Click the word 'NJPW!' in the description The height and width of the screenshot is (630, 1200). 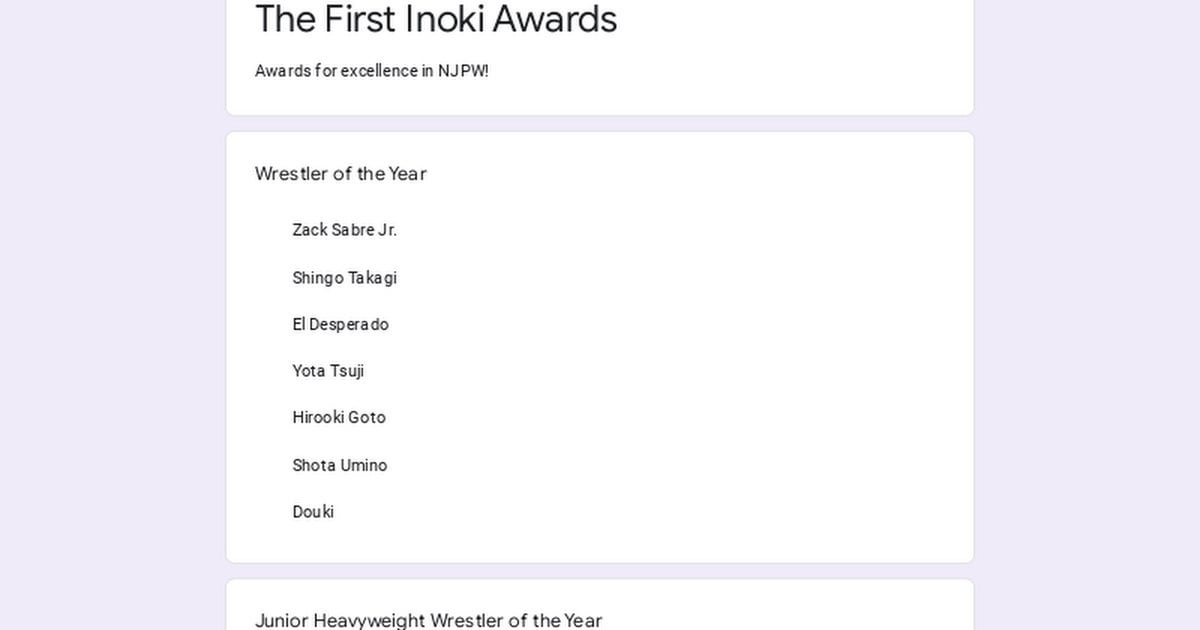(463, 71)
